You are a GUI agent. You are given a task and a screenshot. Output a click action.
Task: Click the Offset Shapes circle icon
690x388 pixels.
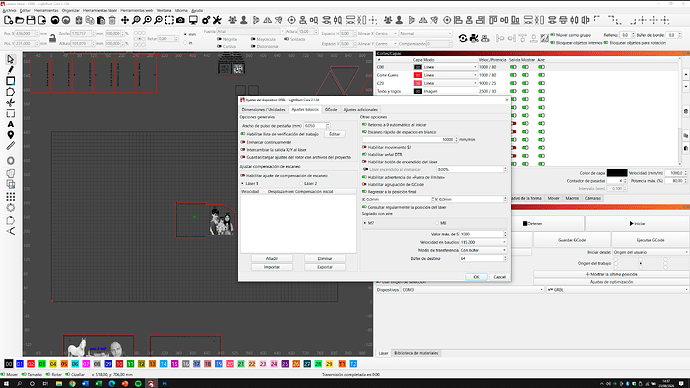click(11, 161)
